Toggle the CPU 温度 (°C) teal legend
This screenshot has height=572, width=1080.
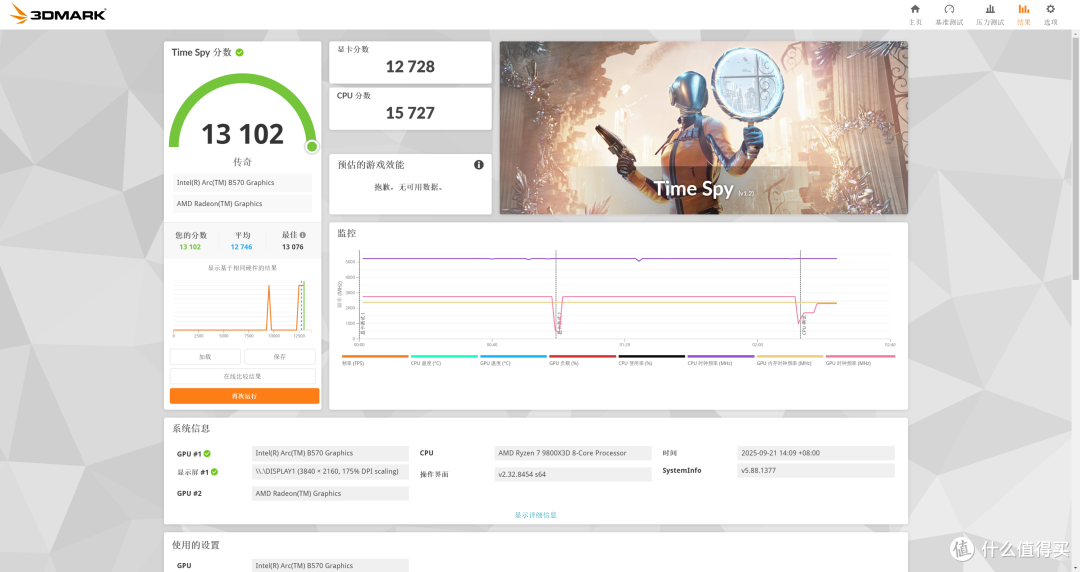coord(444,360)
